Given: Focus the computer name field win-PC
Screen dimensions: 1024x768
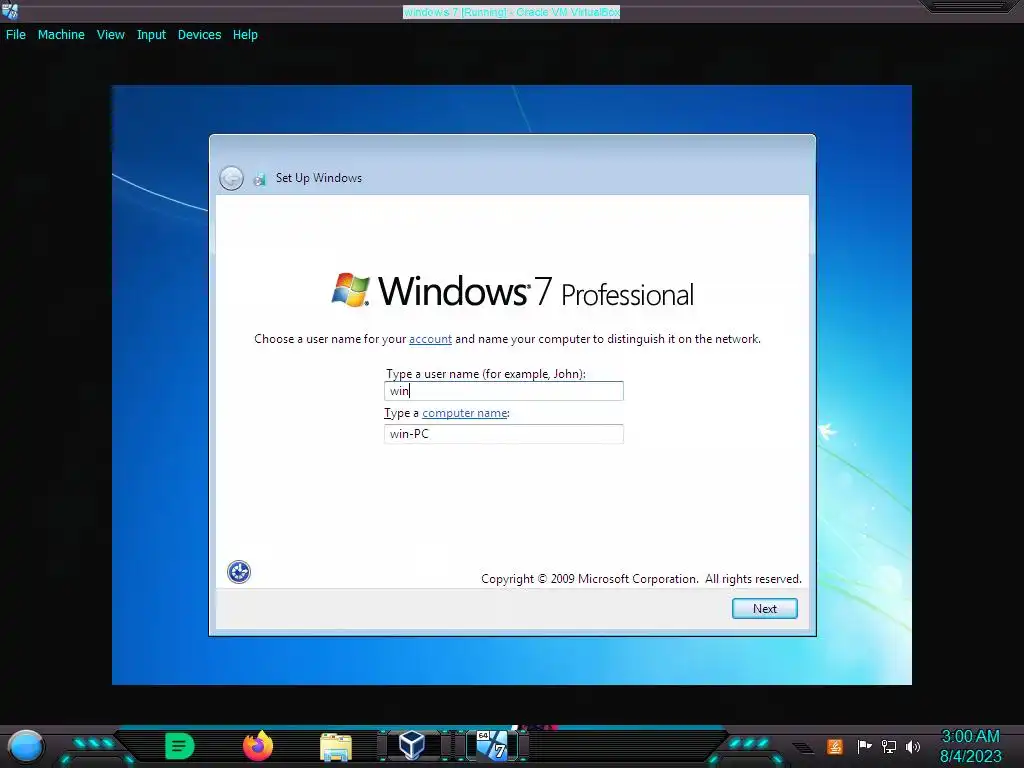Looking at the screenshot, I should point(504,434).
